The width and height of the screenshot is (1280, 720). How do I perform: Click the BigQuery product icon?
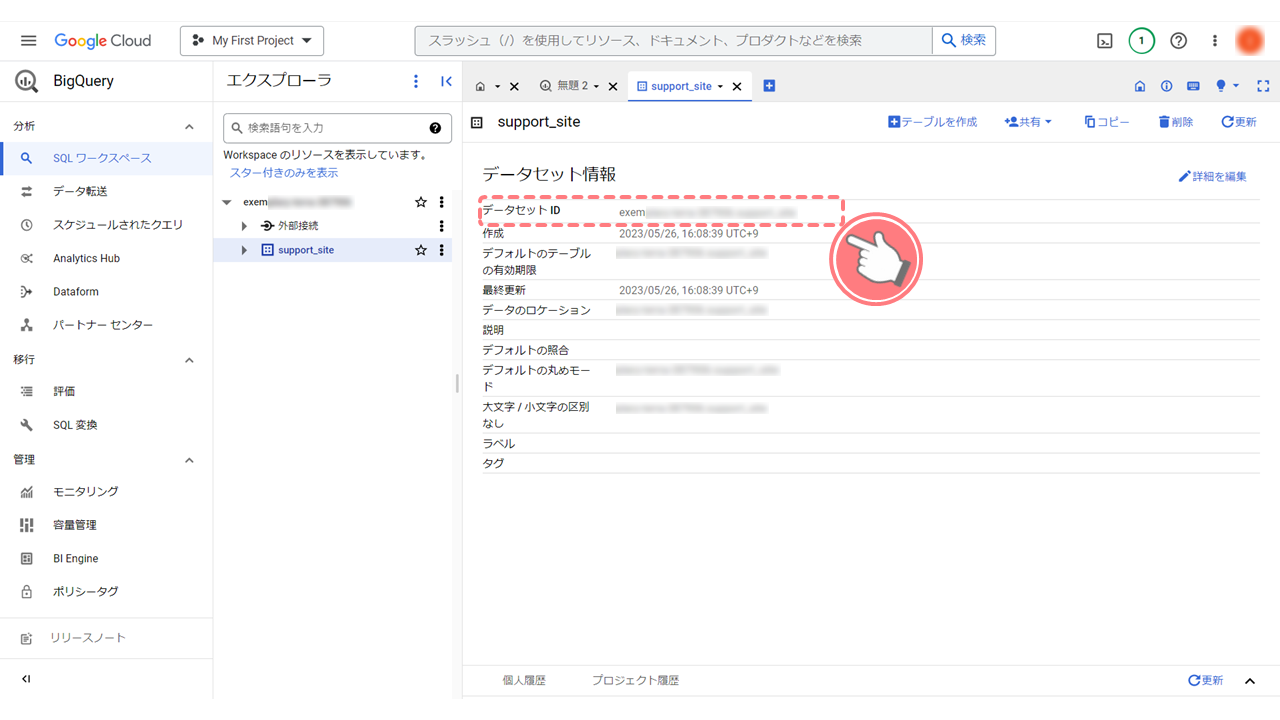[x=27, y=81]
